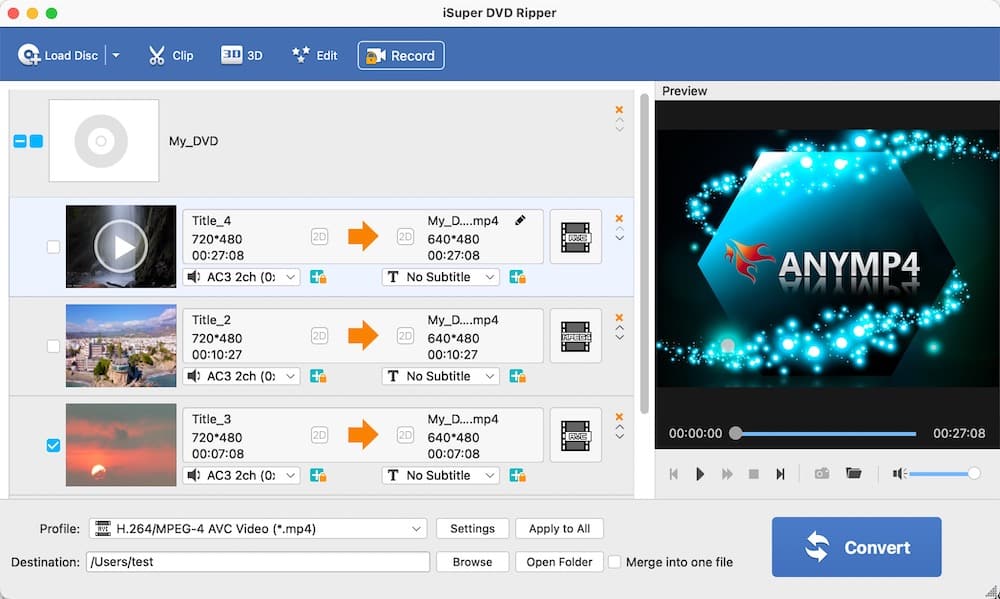The width and height of the screenshot is (1000, 599).
Task: Open the Load Disc dropdown arrow
Action: (116, 55)
